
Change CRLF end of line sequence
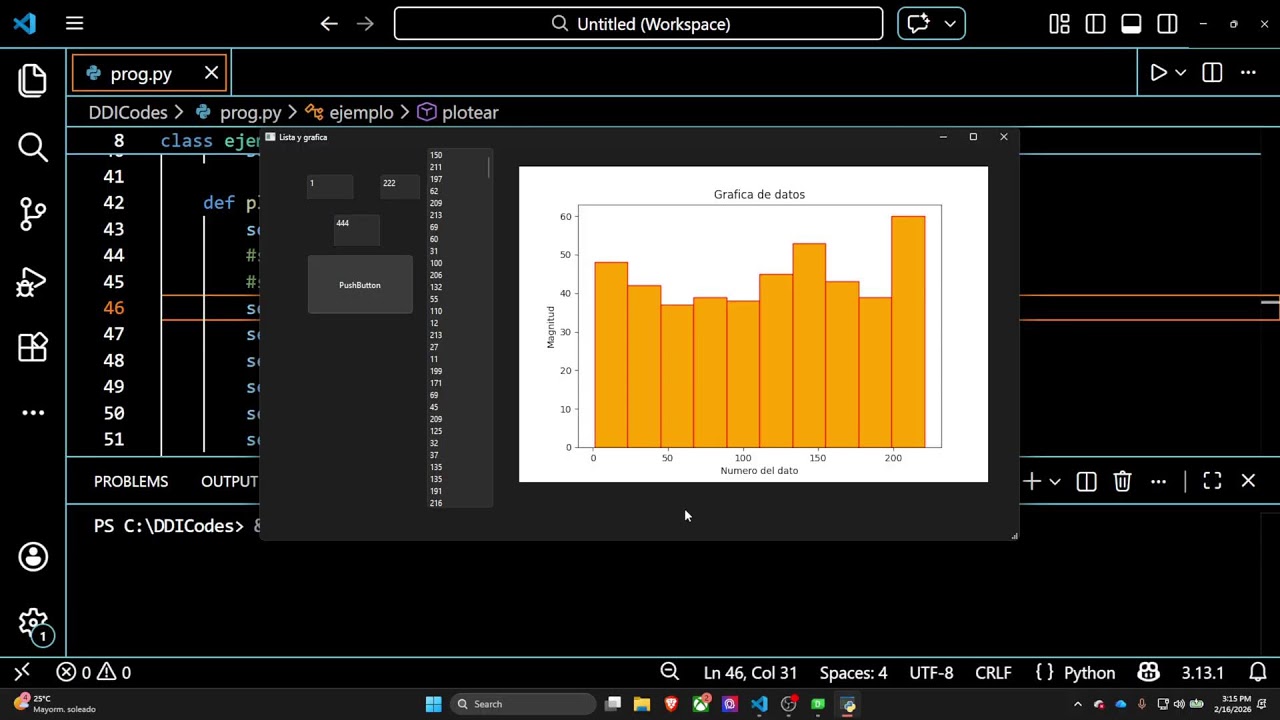pos(993,672)
